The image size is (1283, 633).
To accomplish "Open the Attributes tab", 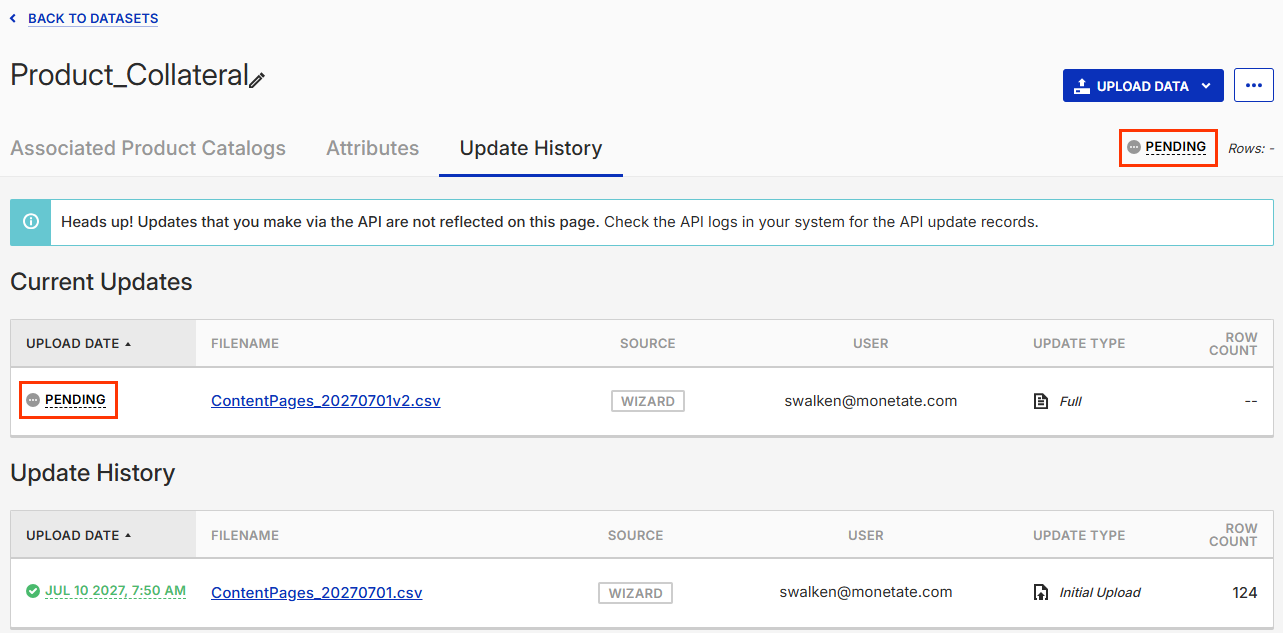I will click(x=373, y=148).
